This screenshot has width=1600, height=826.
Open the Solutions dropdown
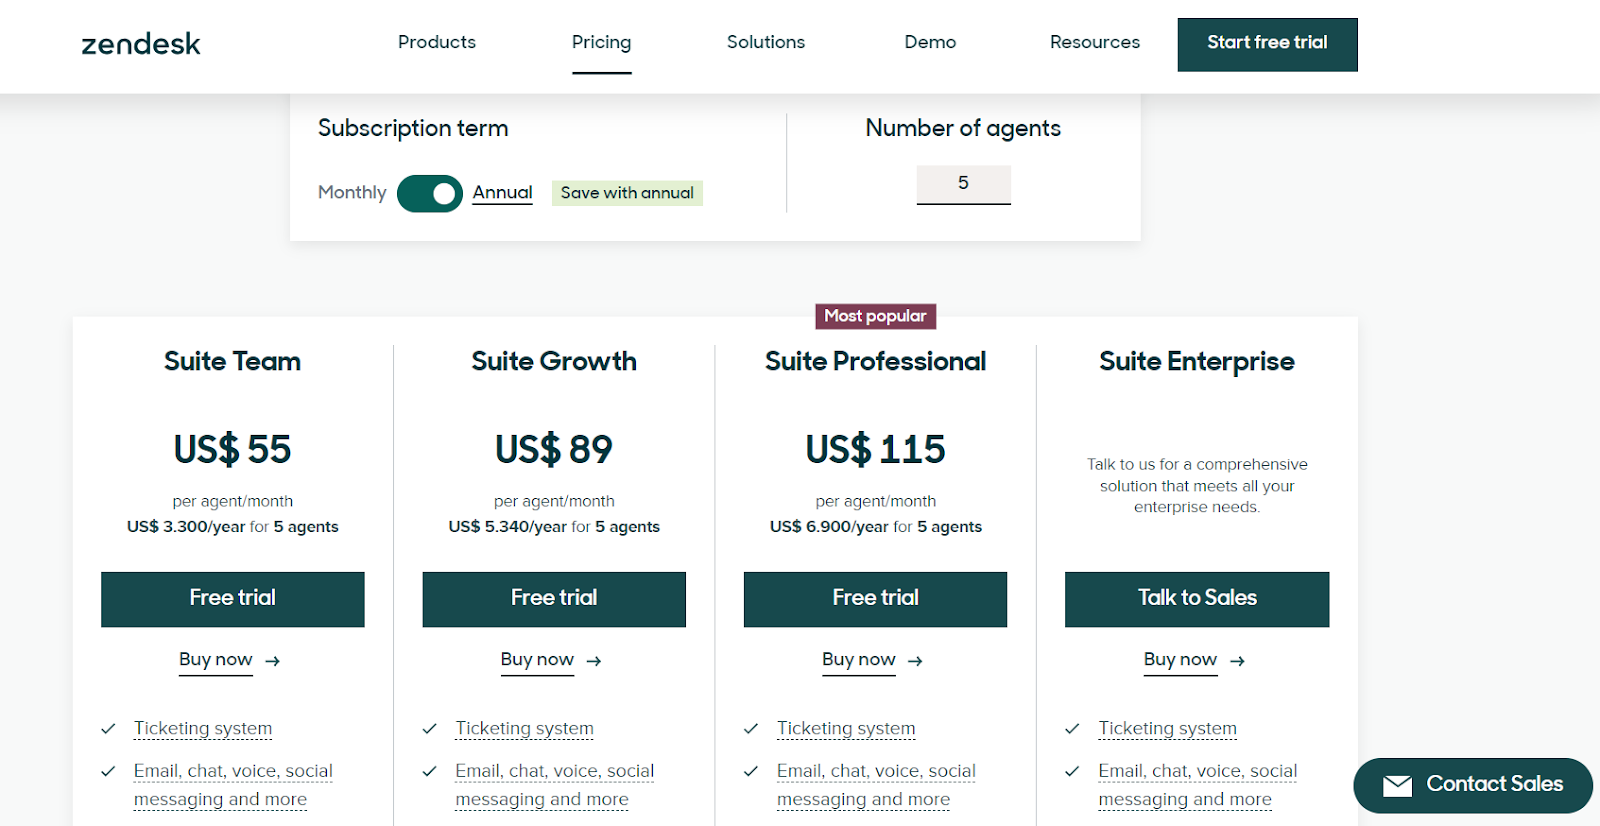pos(764,42)
